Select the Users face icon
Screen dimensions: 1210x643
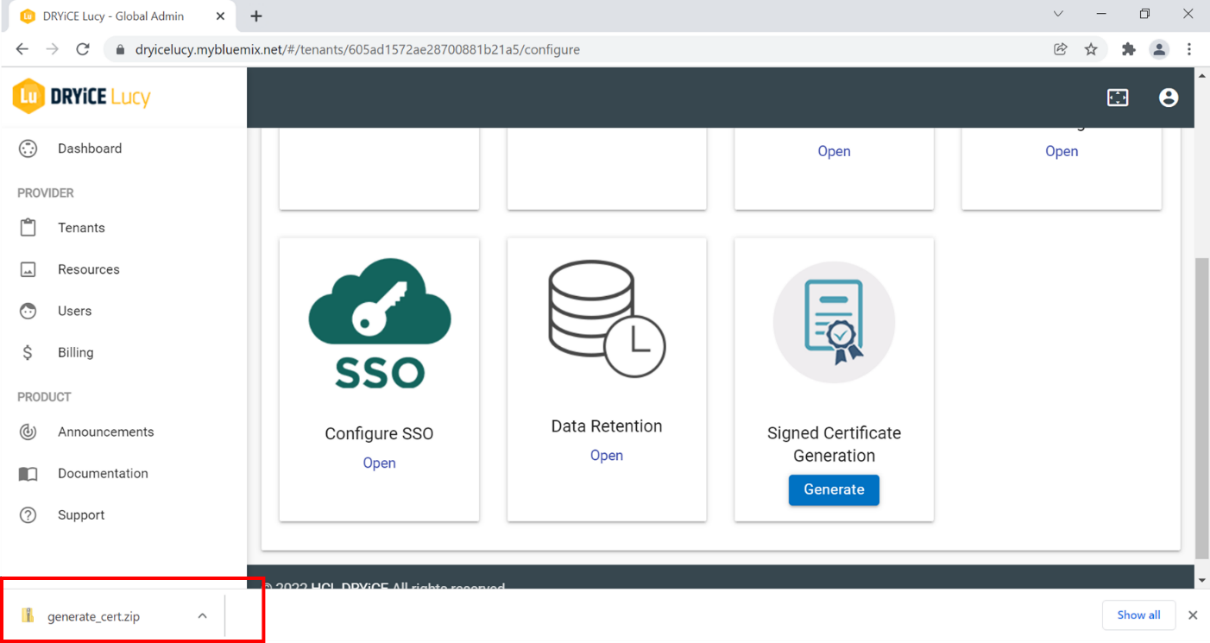click(28, 311)
